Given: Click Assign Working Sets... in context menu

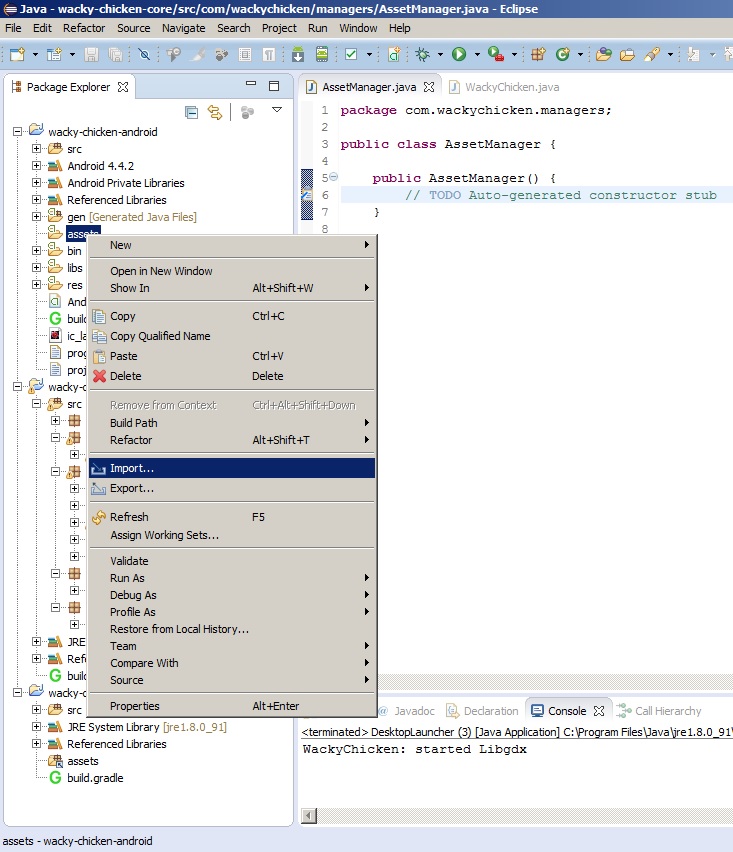Looking at the screenshot, I should tap(232, 535).
